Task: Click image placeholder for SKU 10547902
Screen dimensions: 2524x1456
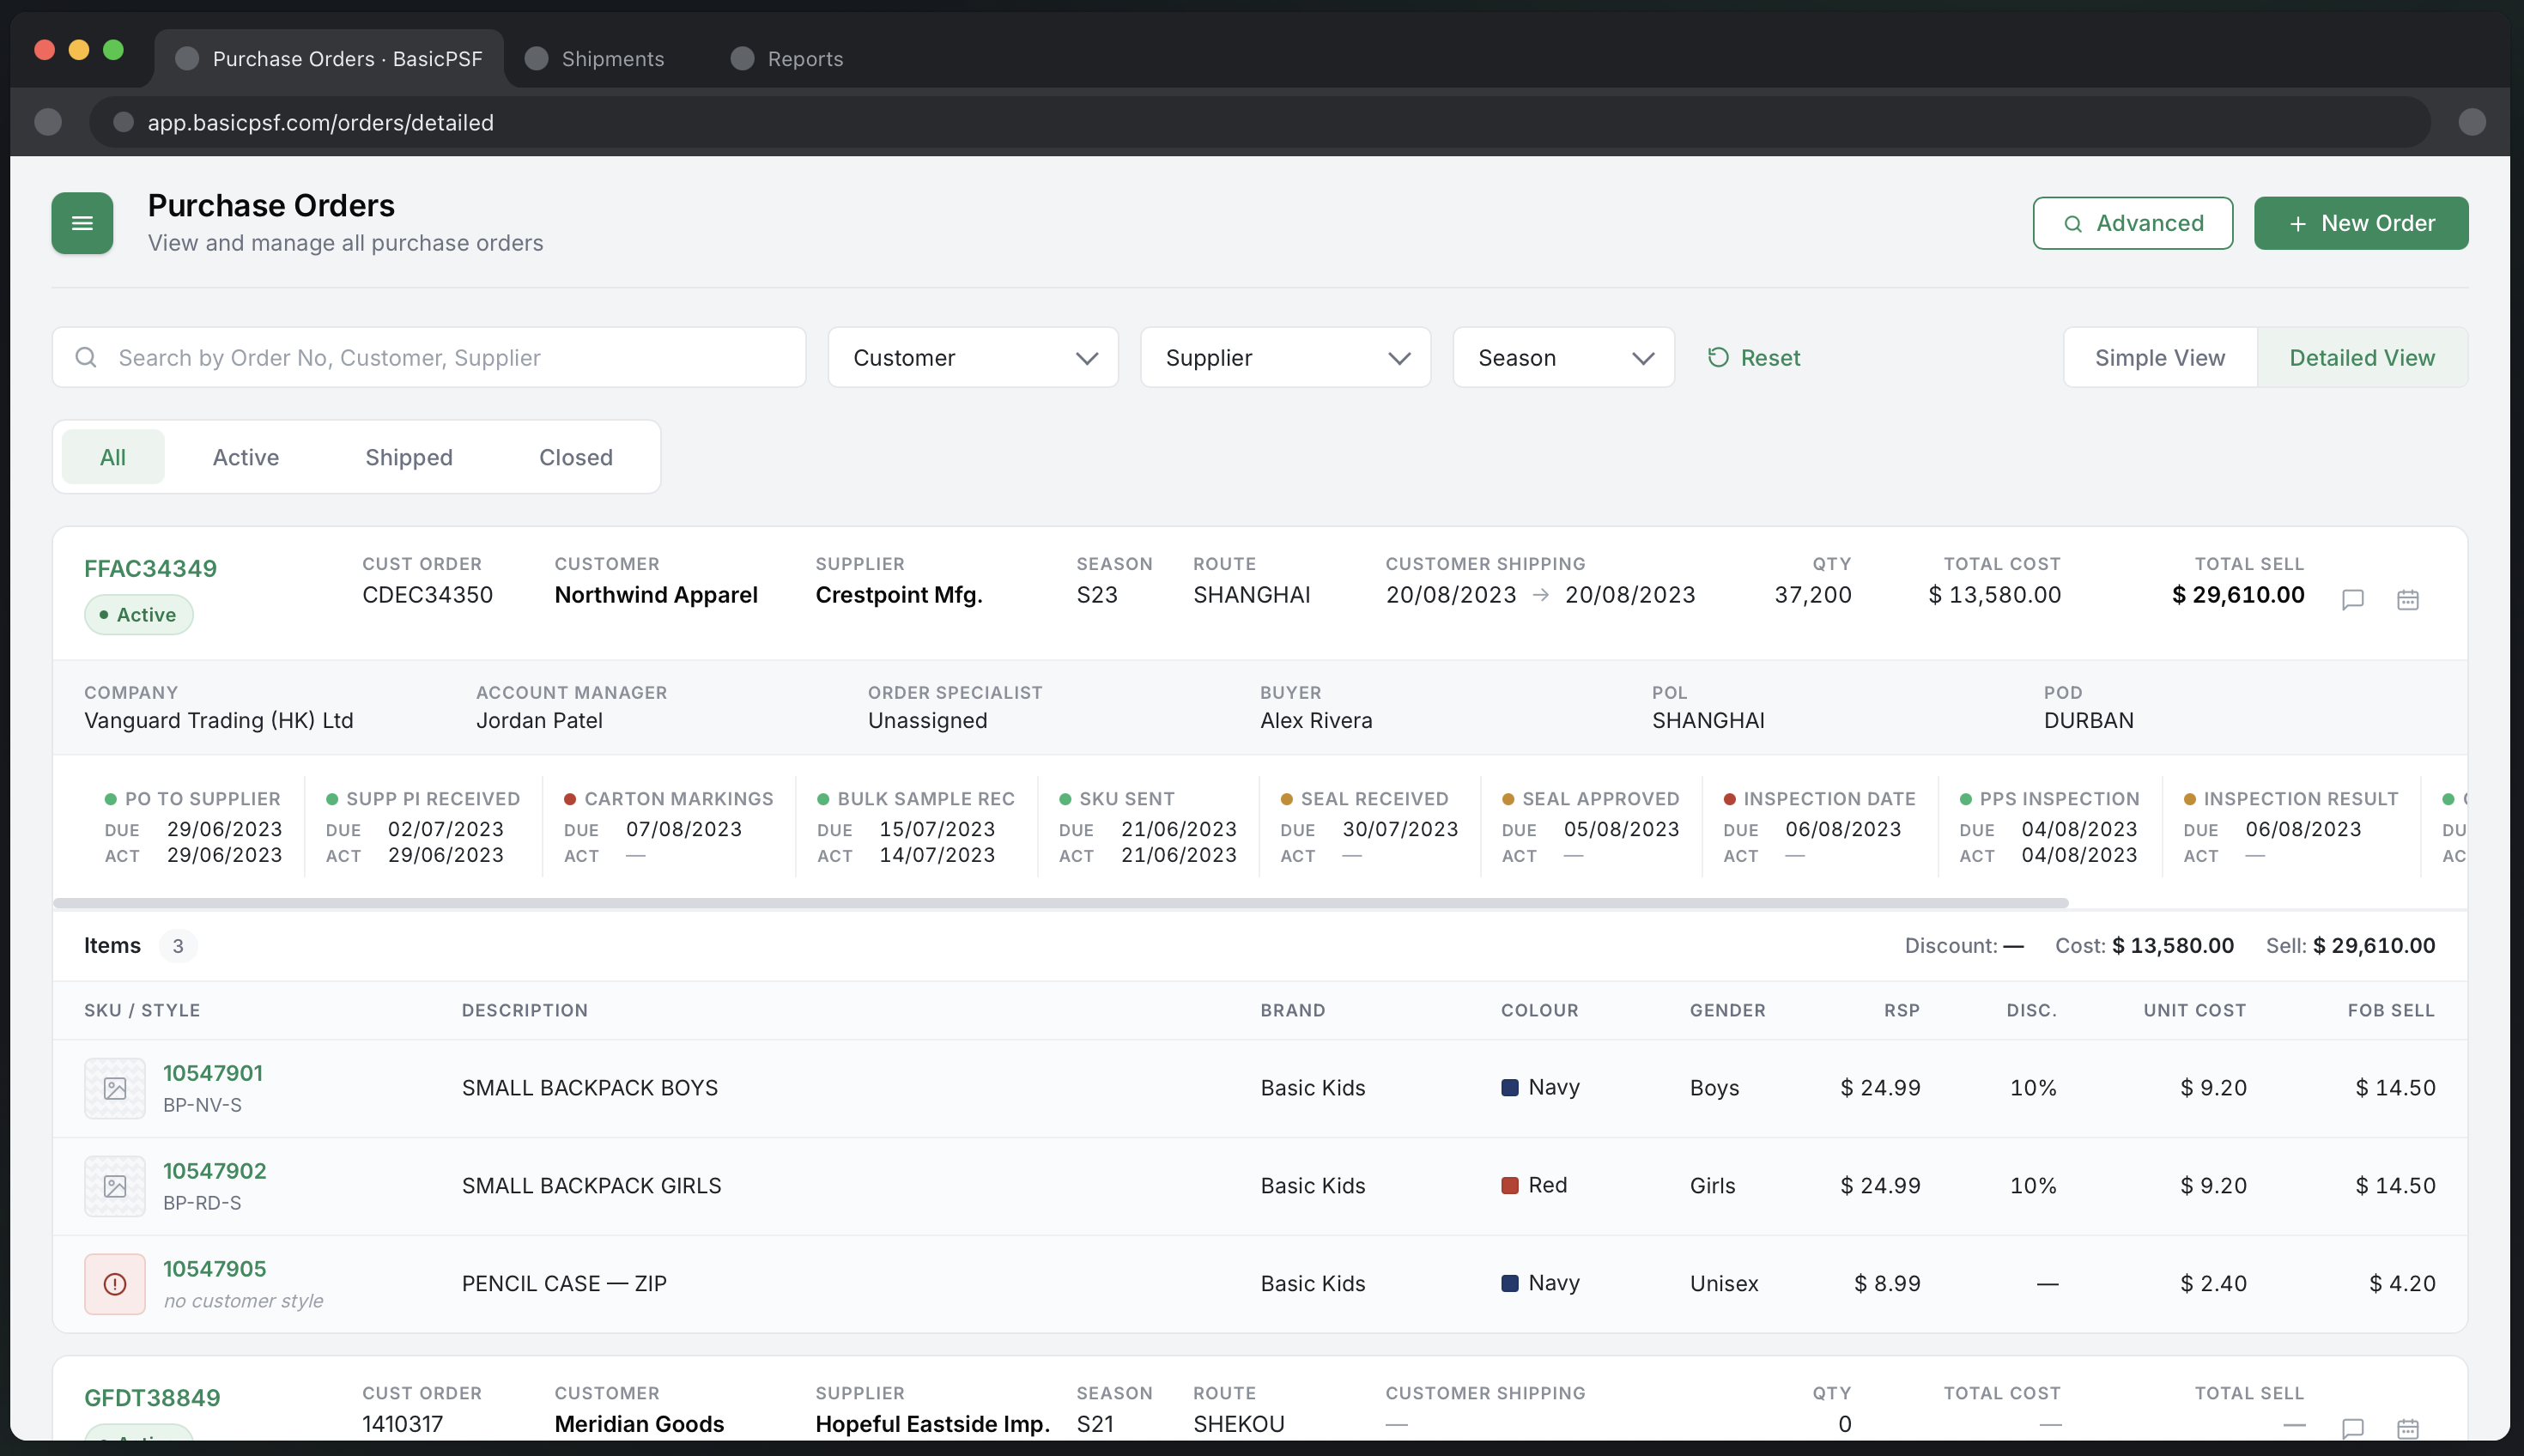Action: [x=115, y=1186]
